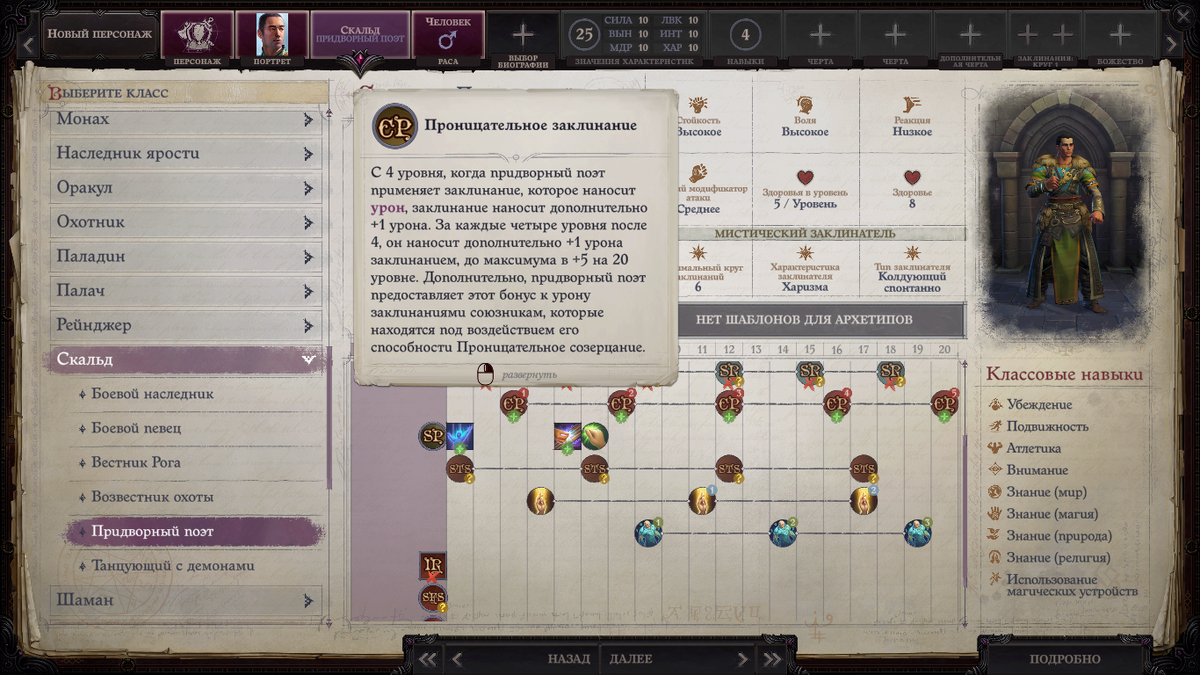Click the mouse icon beside развернуть
The height and width of the screenshot is (675, 1200).
(485, 374)
